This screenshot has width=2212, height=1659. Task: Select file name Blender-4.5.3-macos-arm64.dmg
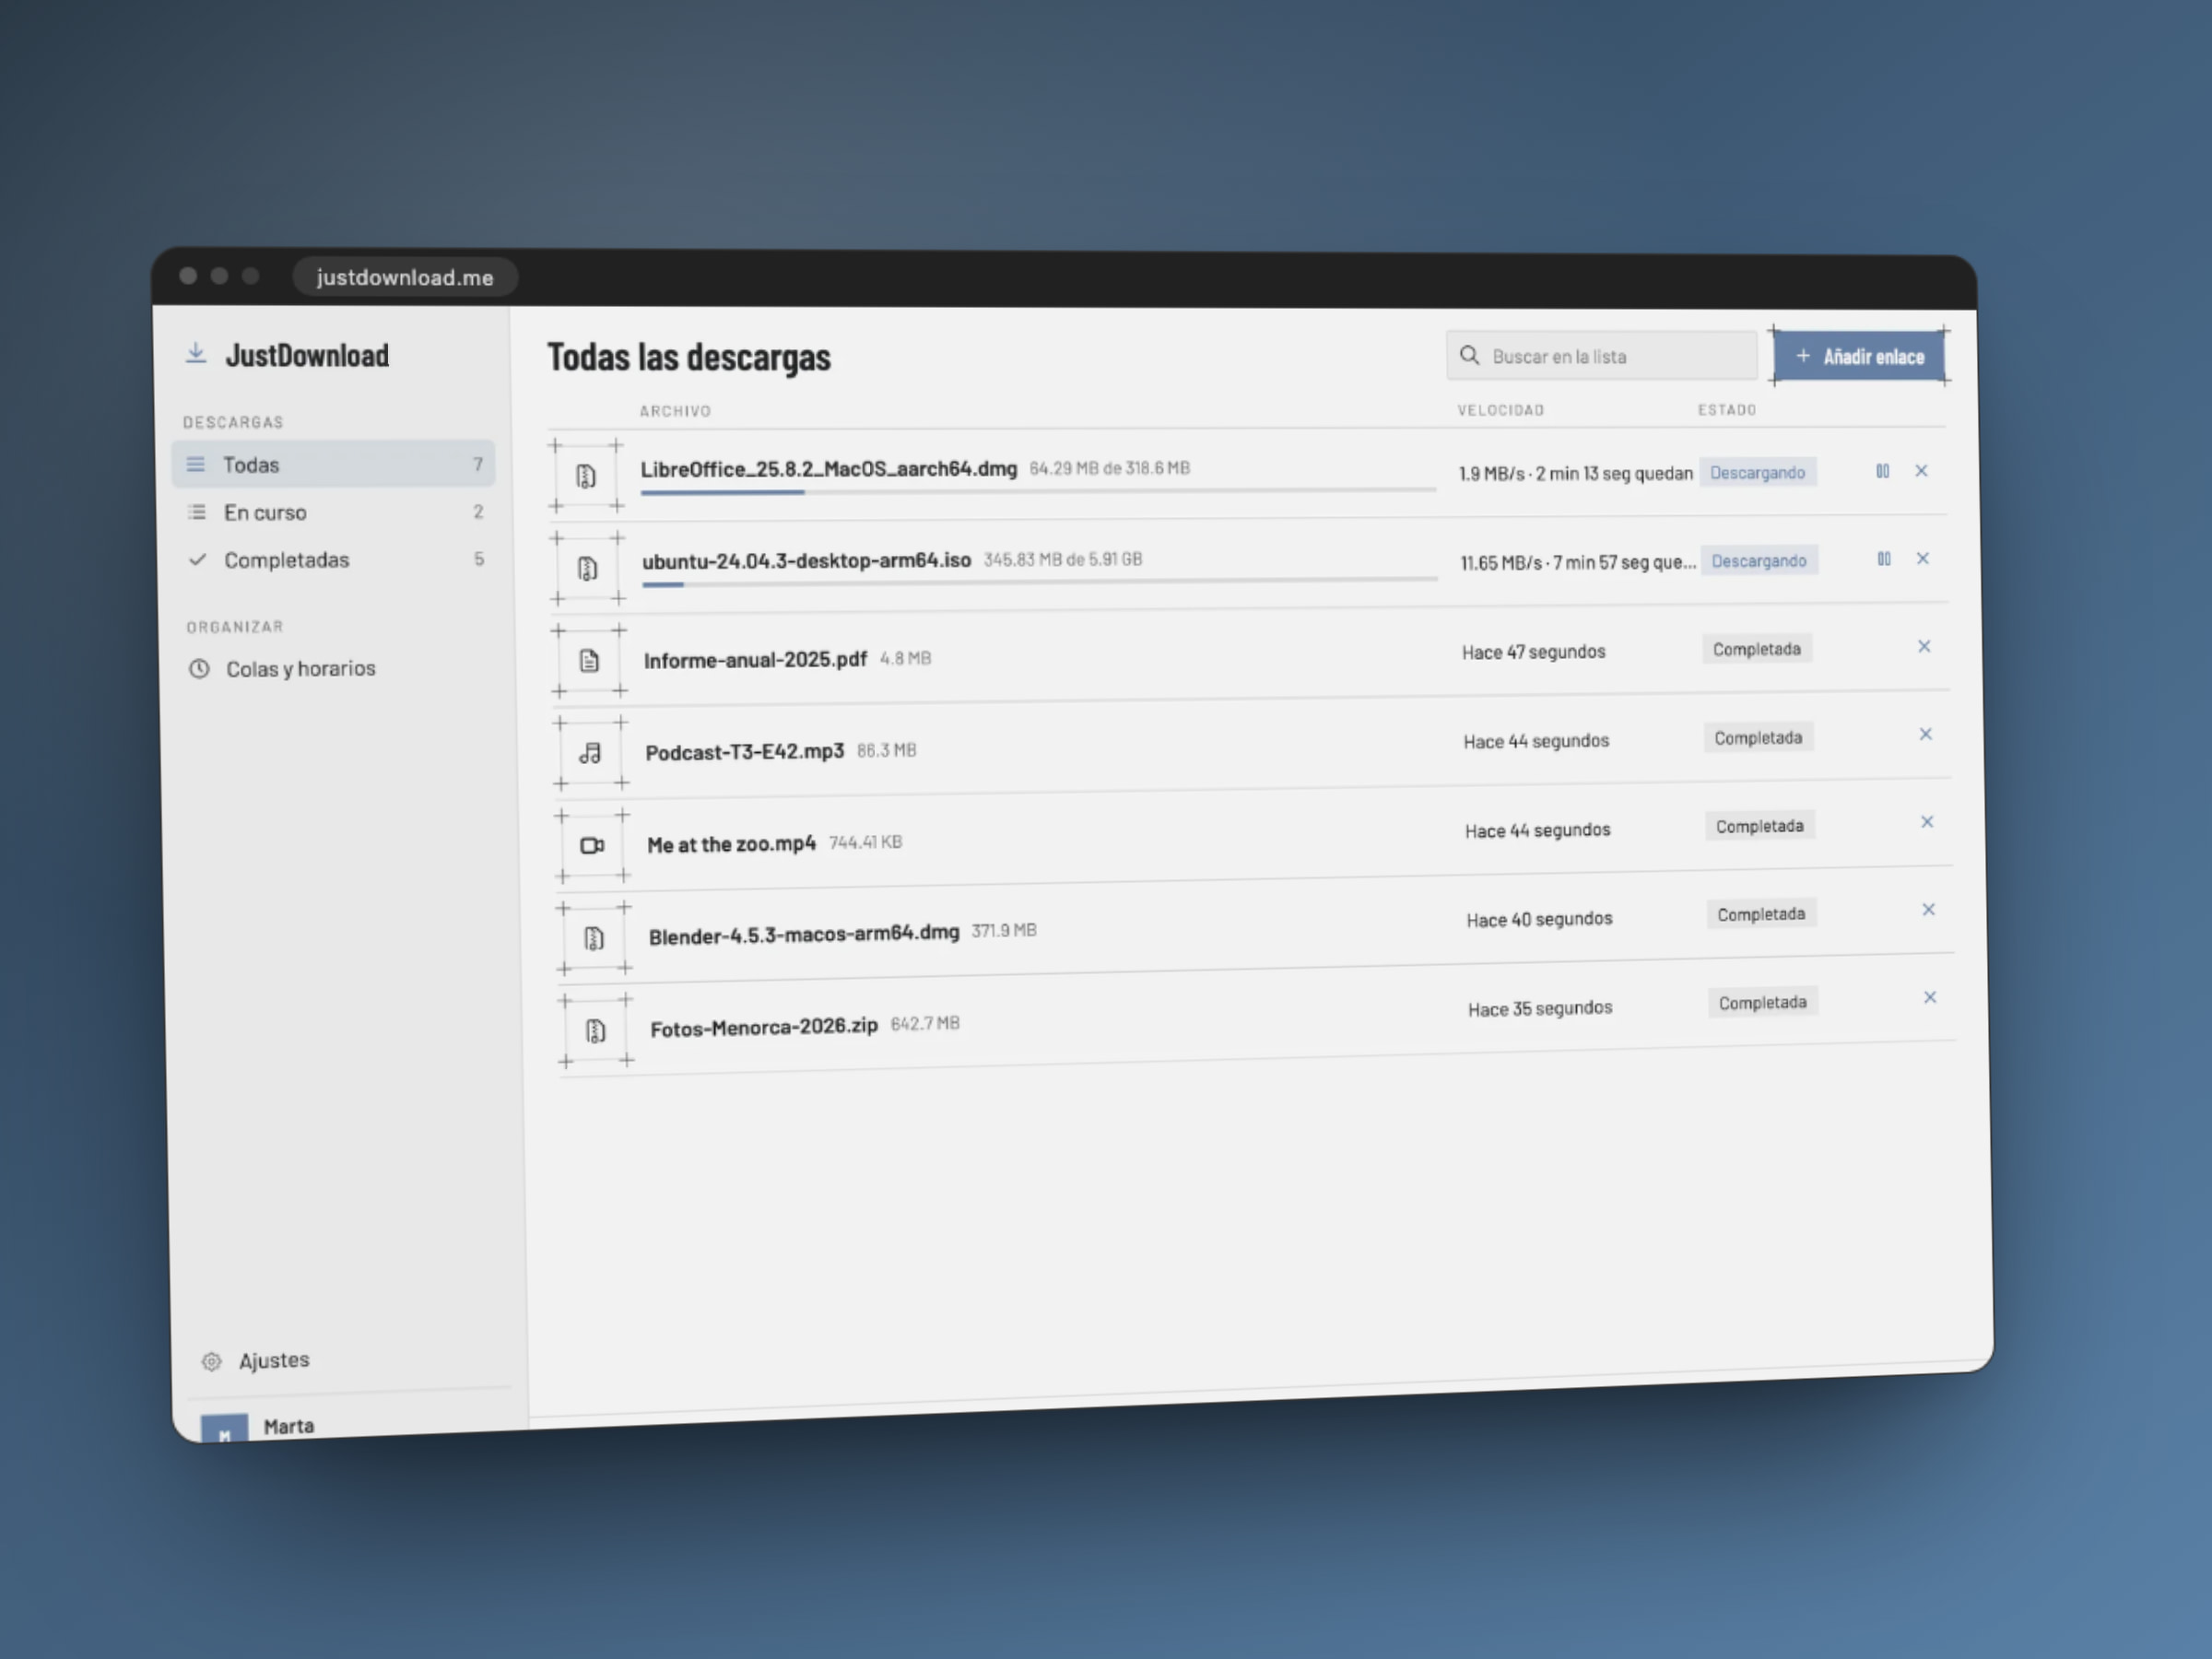[x=804, y=934]
